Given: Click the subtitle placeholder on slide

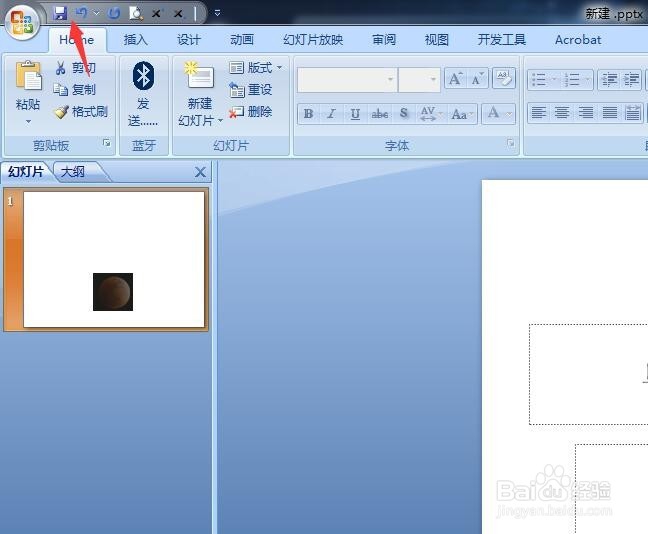Looking at the screenshot, I should tap(612, 489).
